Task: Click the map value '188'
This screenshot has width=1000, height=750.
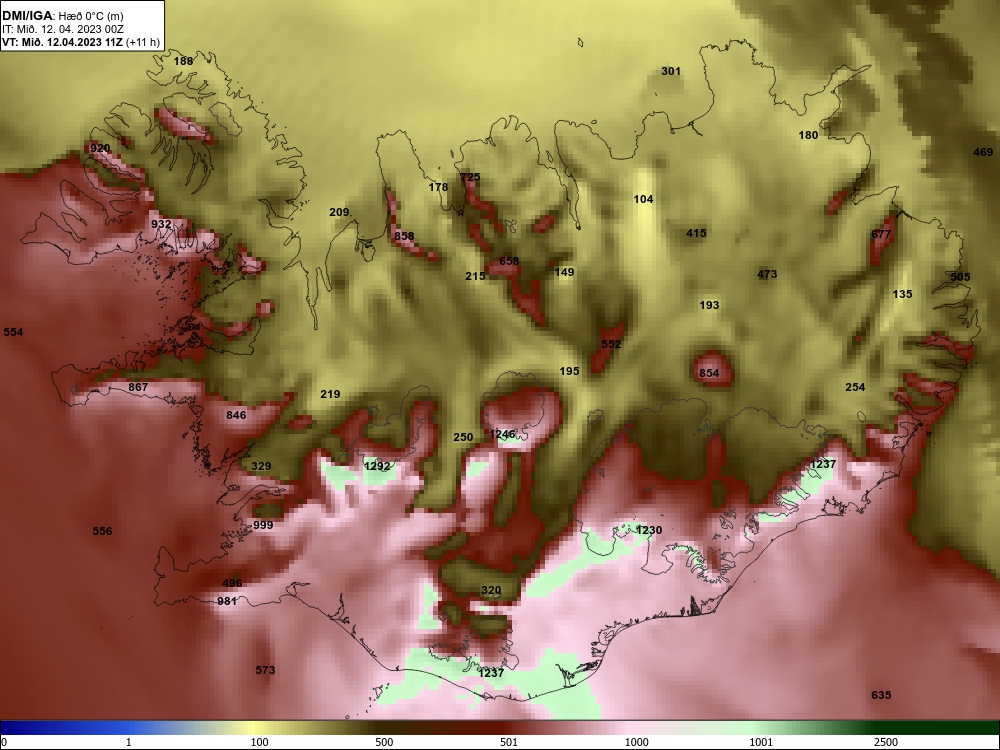Action: [x=183, y=61]
